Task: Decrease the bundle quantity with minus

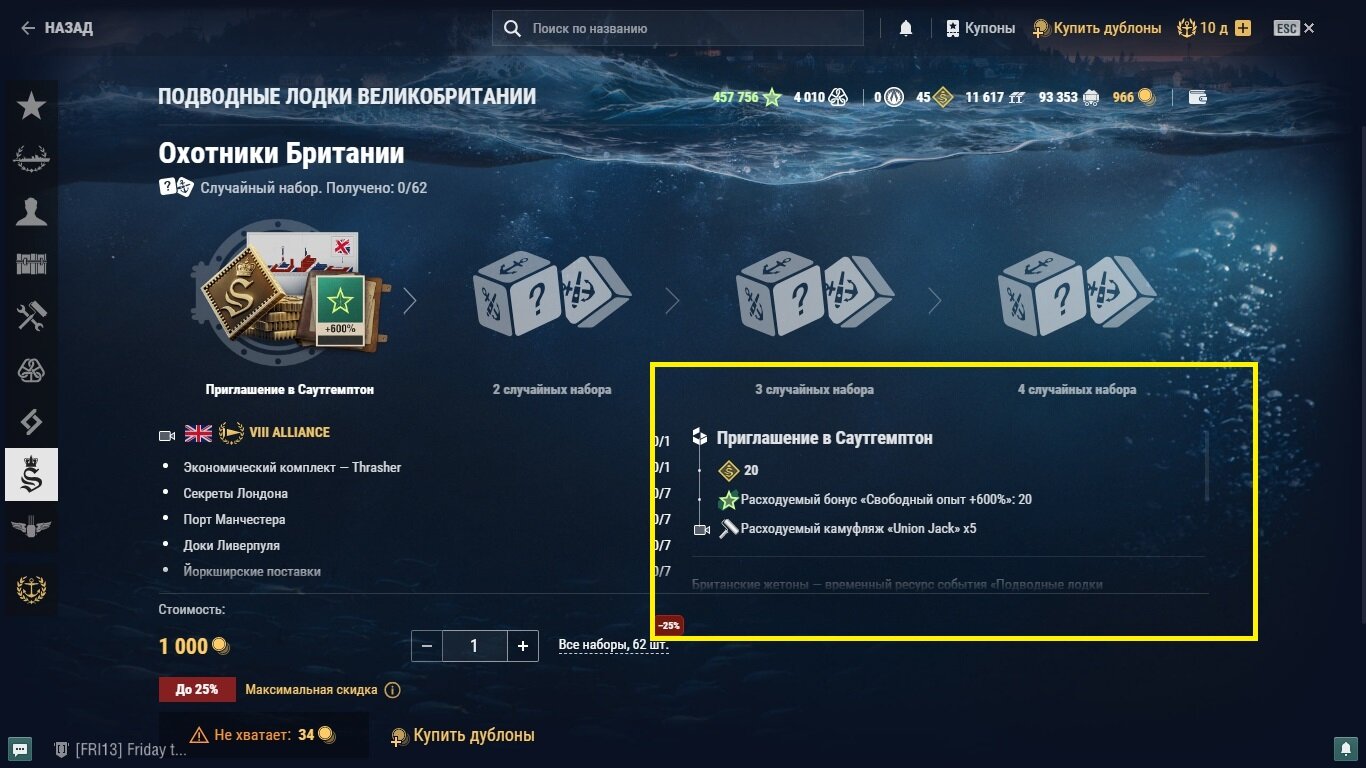Action: (x=427, y=646)
